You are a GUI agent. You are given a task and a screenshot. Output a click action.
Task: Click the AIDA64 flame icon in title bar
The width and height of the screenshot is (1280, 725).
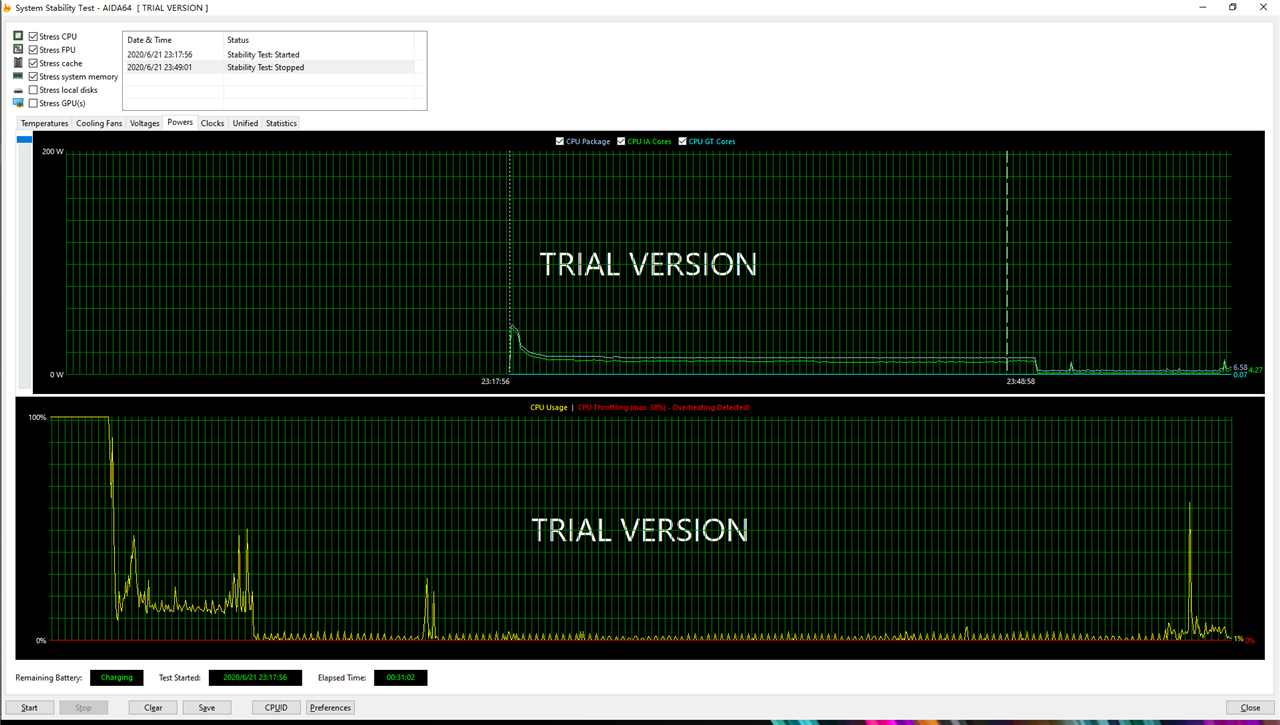(x=7, y=7)
